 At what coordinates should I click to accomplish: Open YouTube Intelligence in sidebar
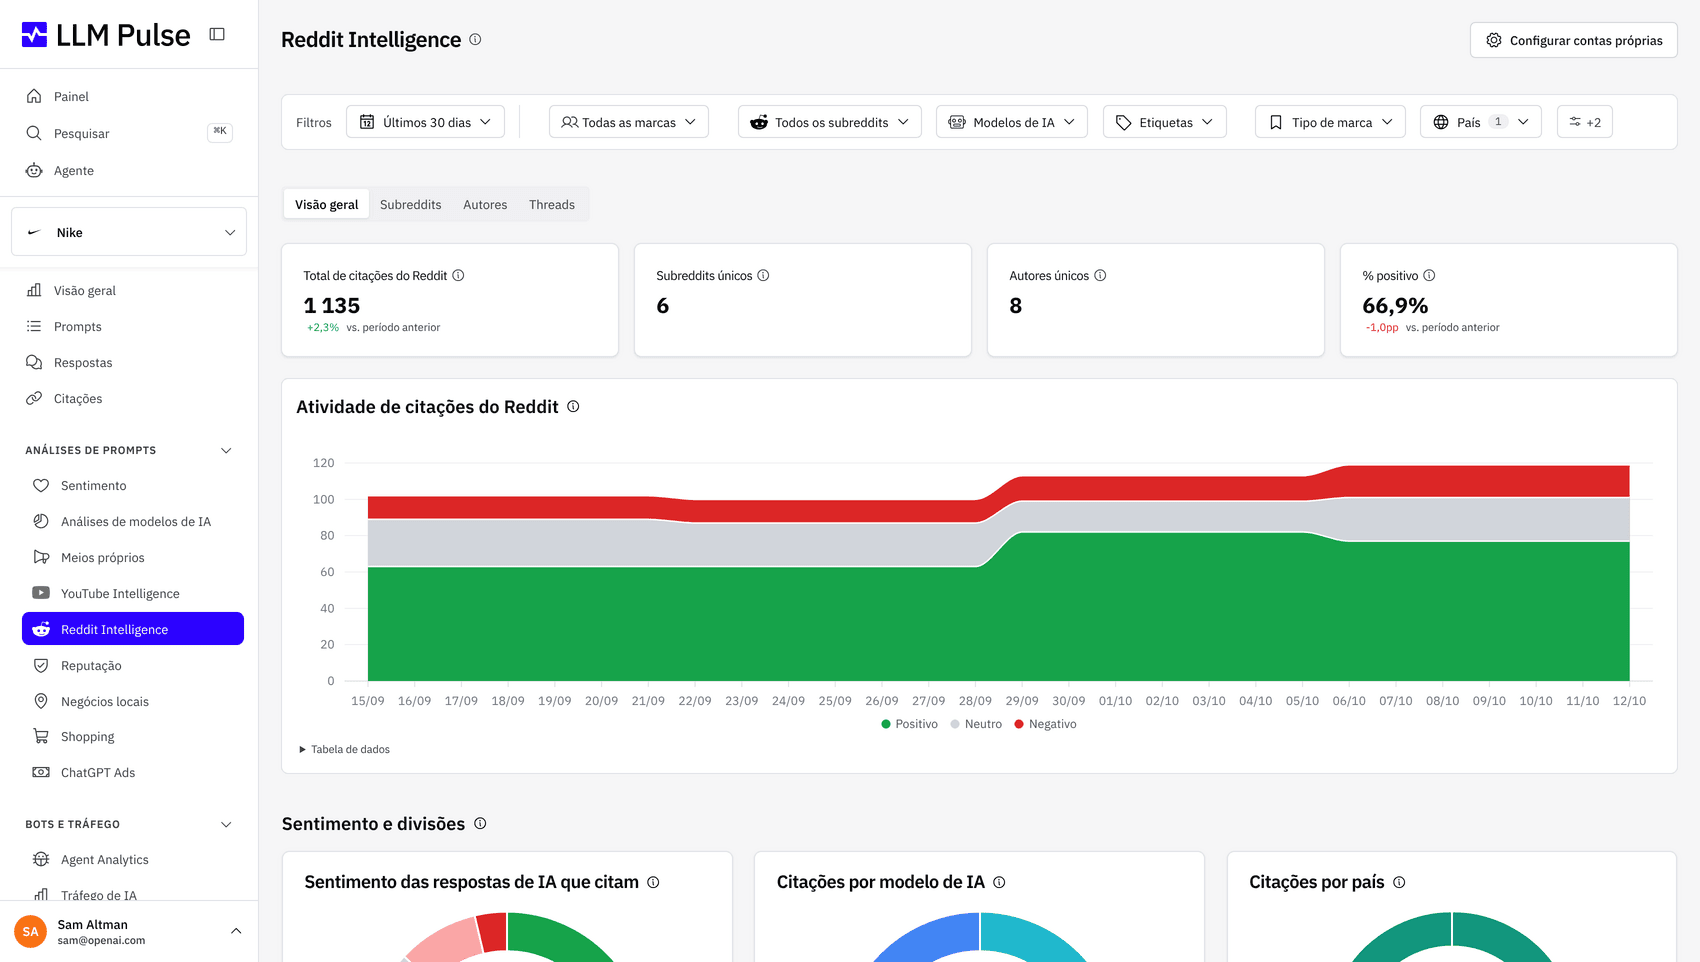[x=133, y=593]
